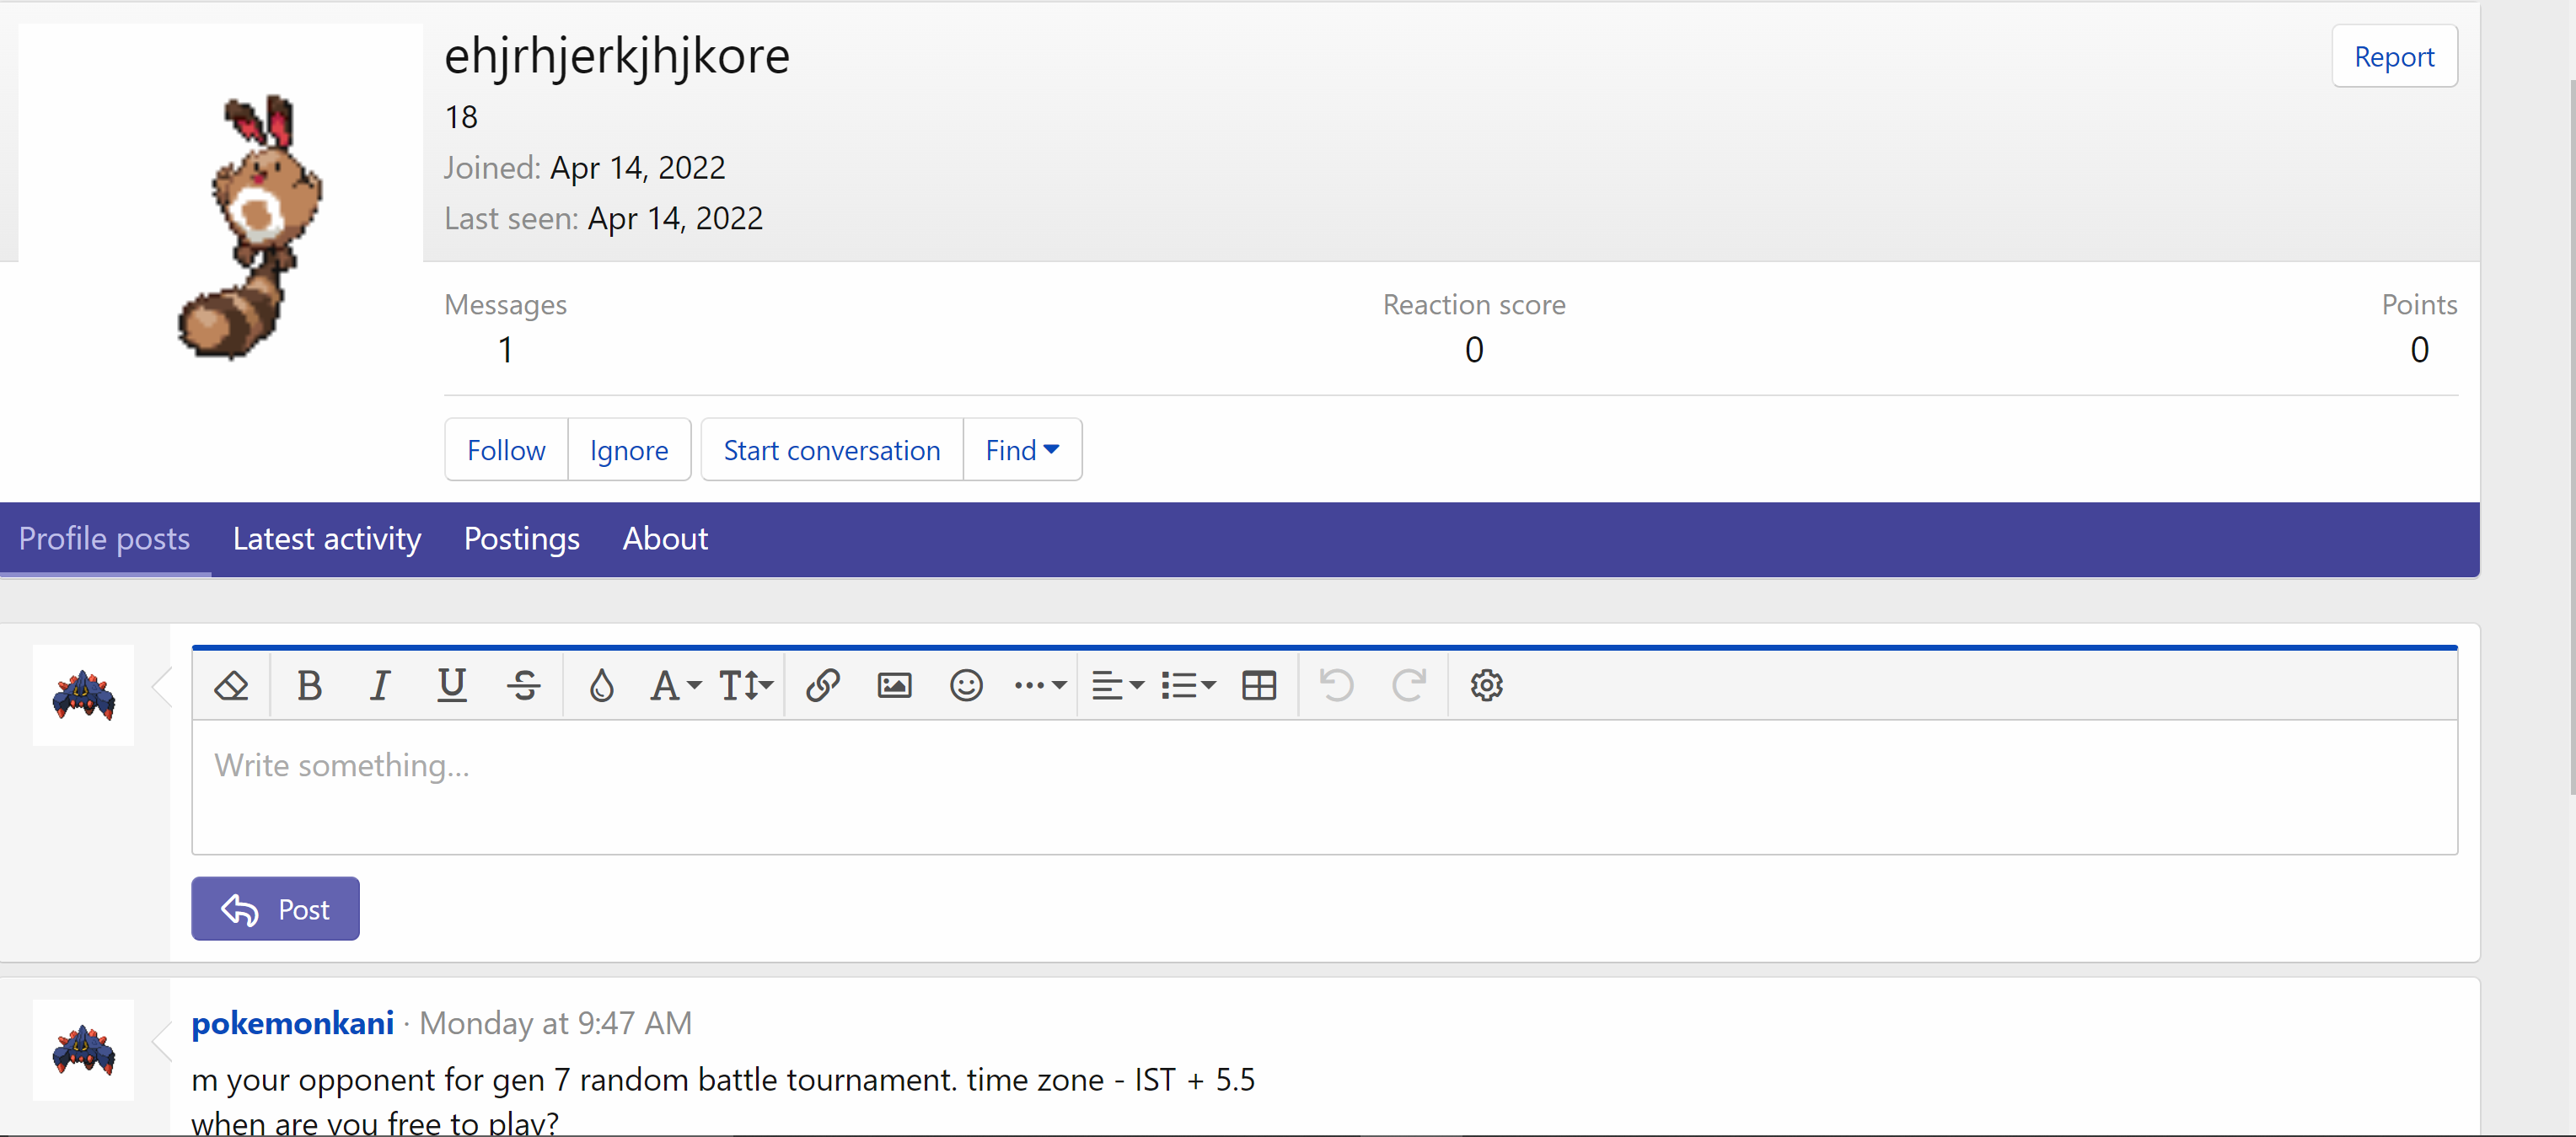Open the text color droplet picker

click(601, 686)
